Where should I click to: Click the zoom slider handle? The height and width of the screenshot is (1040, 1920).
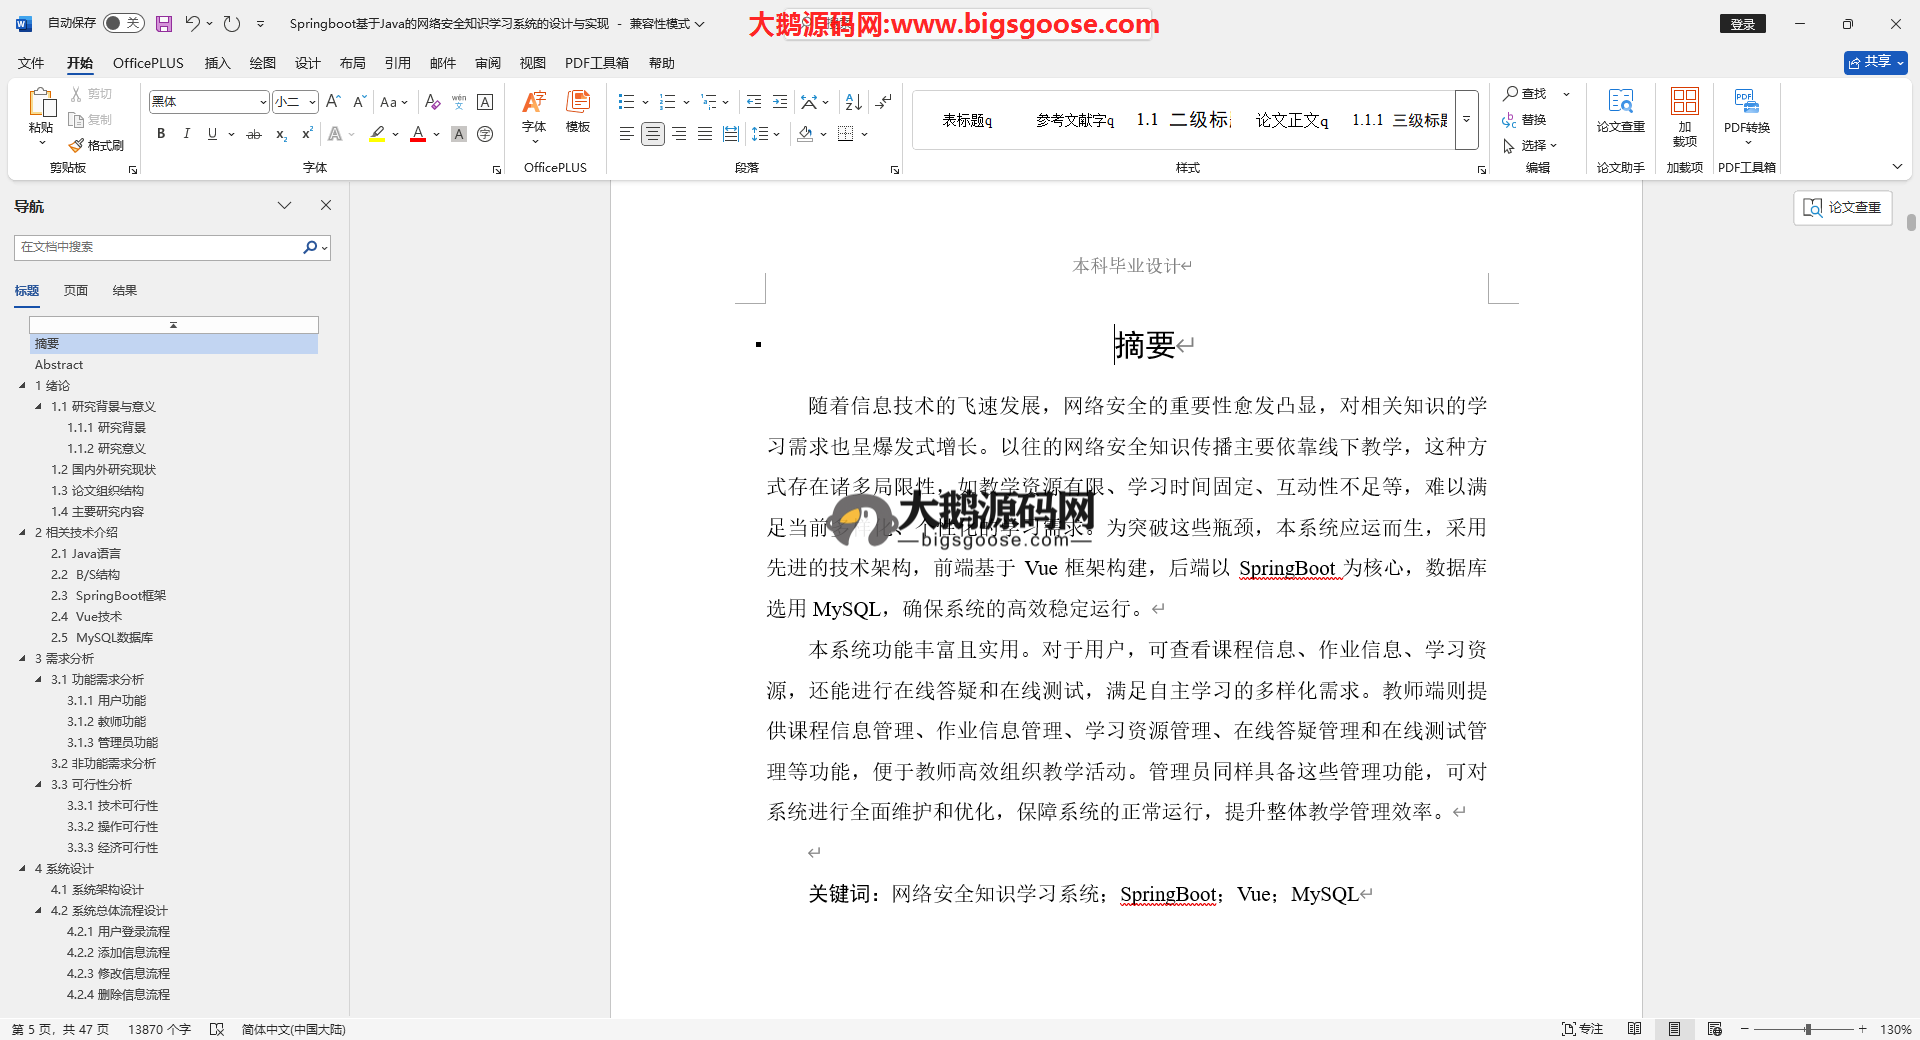(1807, 1029)
